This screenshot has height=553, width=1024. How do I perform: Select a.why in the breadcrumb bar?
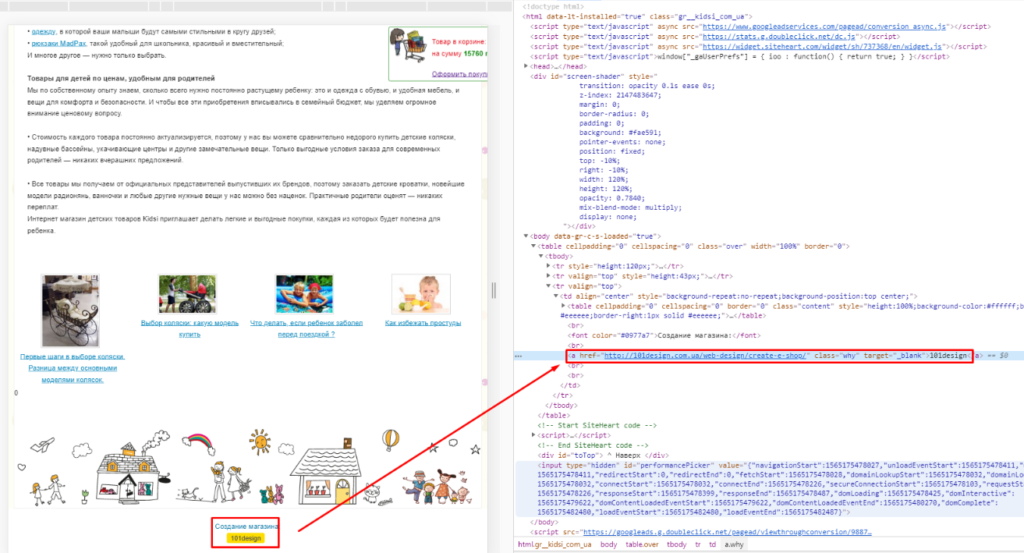tap(733, 544)
